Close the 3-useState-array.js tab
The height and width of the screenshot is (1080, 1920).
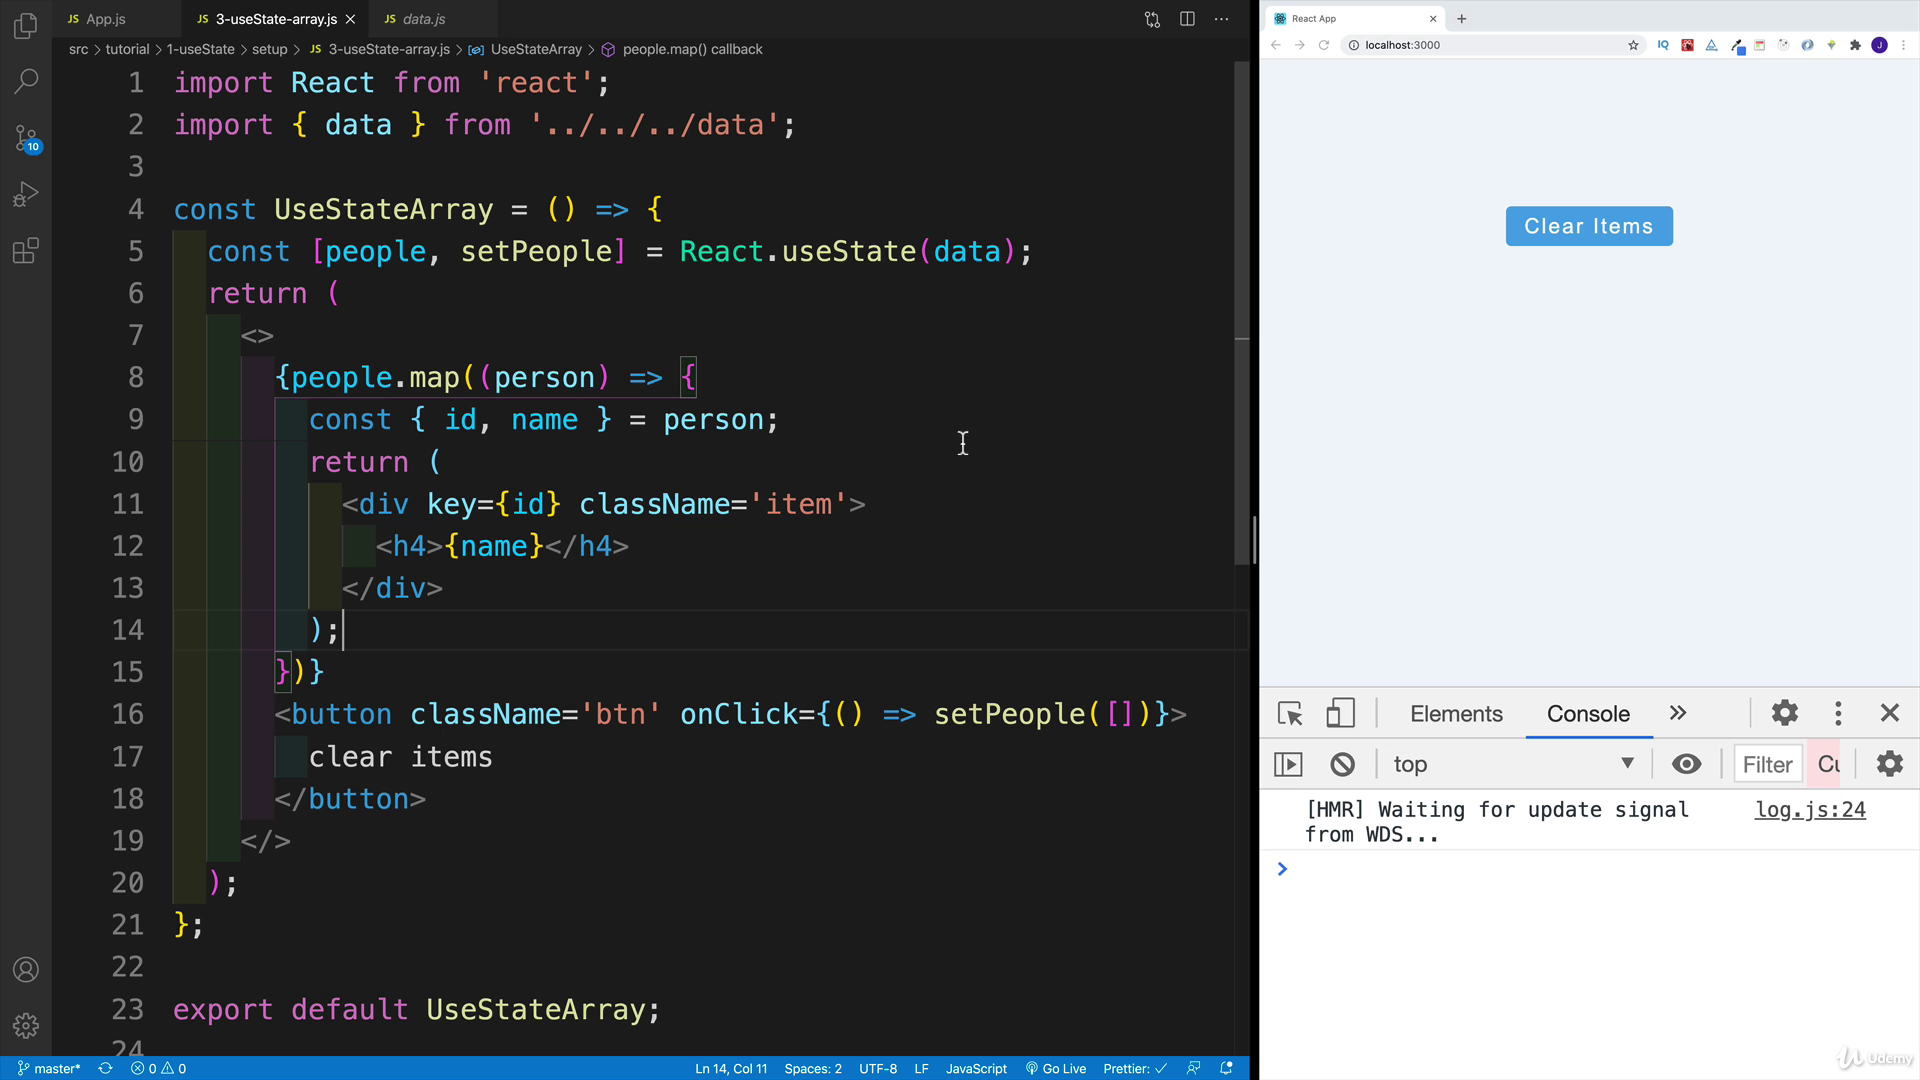pyautogui.click(x=350, y=19)
